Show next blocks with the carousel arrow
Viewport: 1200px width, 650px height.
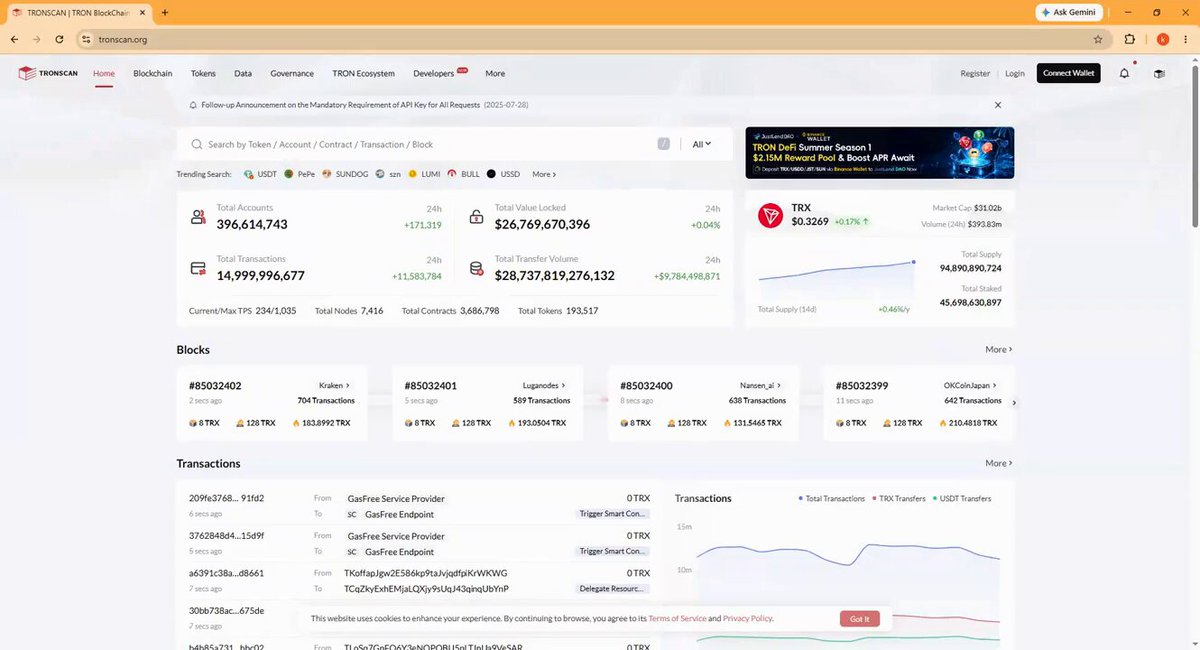click(x=1014, y=403)
